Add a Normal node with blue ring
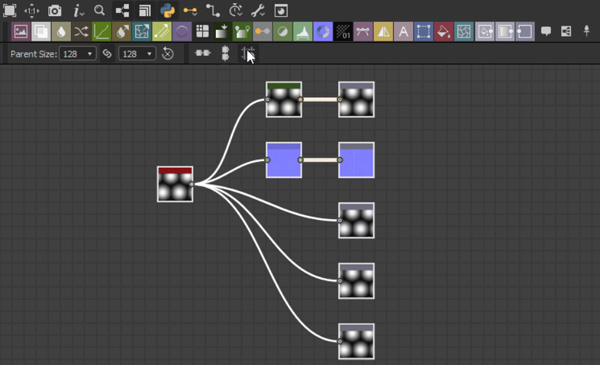600x365 pixels. (x=323, y=32)
